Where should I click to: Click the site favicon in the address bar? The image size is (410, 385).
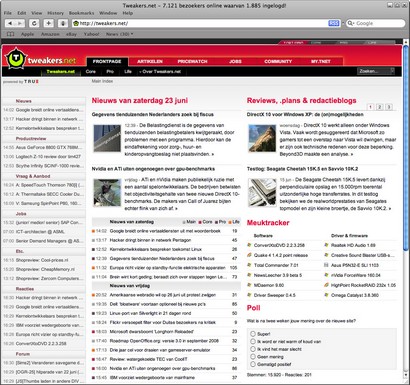[76, 23]
